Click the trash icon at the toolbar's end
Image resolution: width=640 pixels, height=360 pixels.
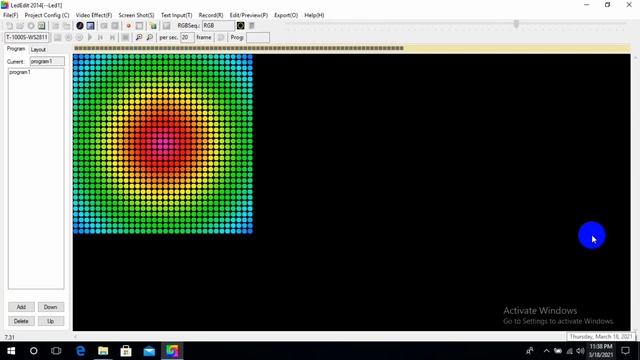tap(252, 26)
